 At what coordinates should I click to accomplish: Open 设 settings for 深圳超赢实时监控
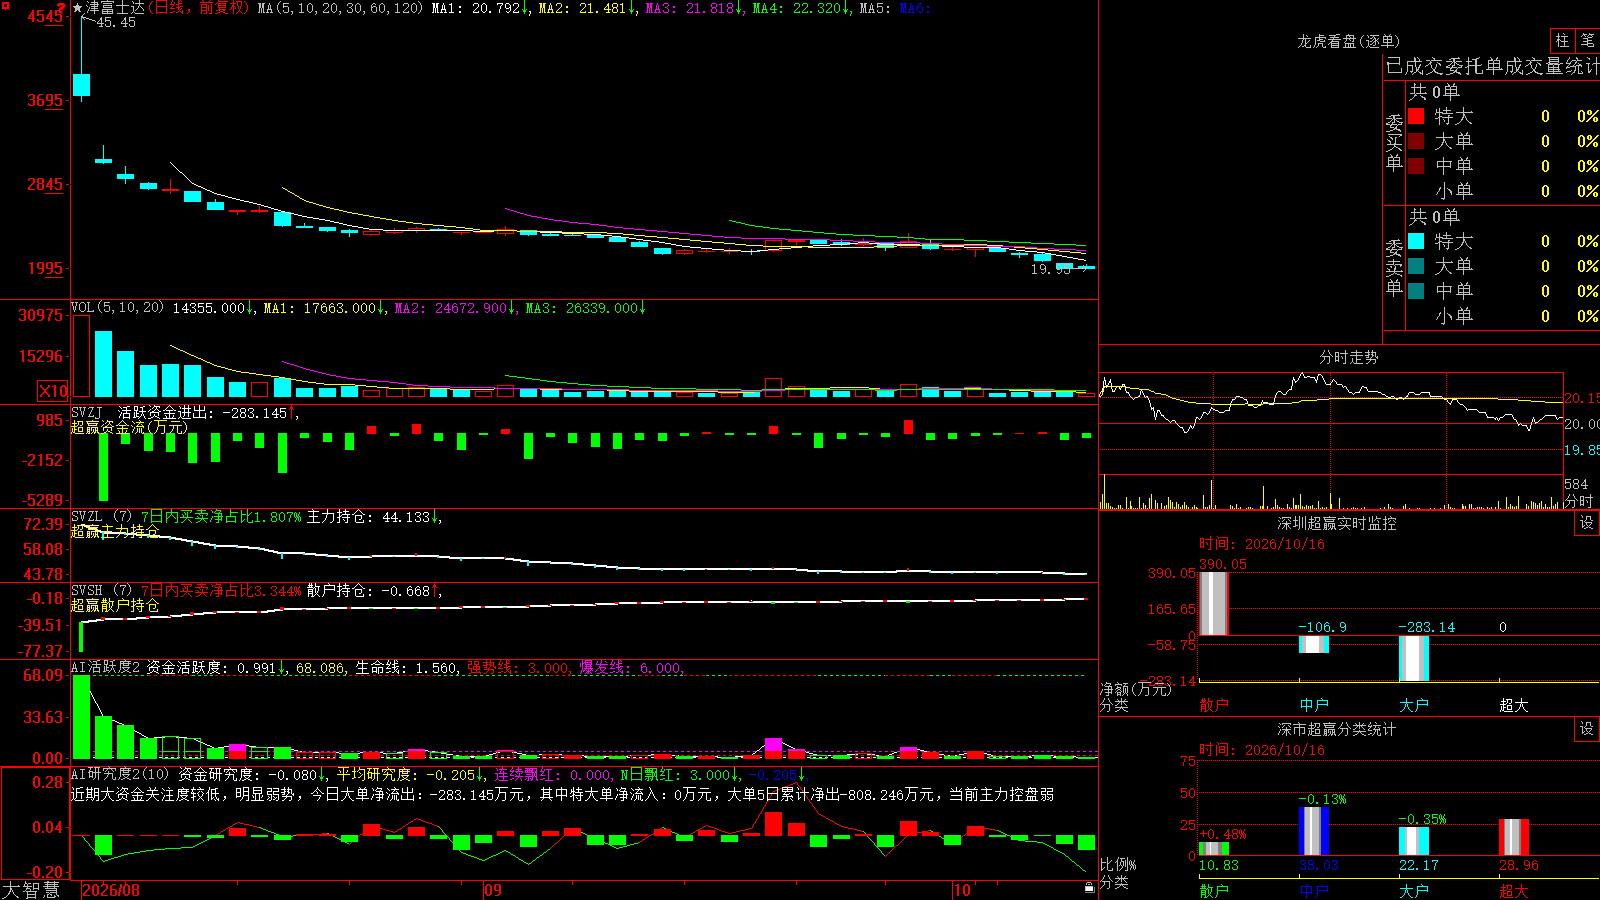pos(1587,523)
